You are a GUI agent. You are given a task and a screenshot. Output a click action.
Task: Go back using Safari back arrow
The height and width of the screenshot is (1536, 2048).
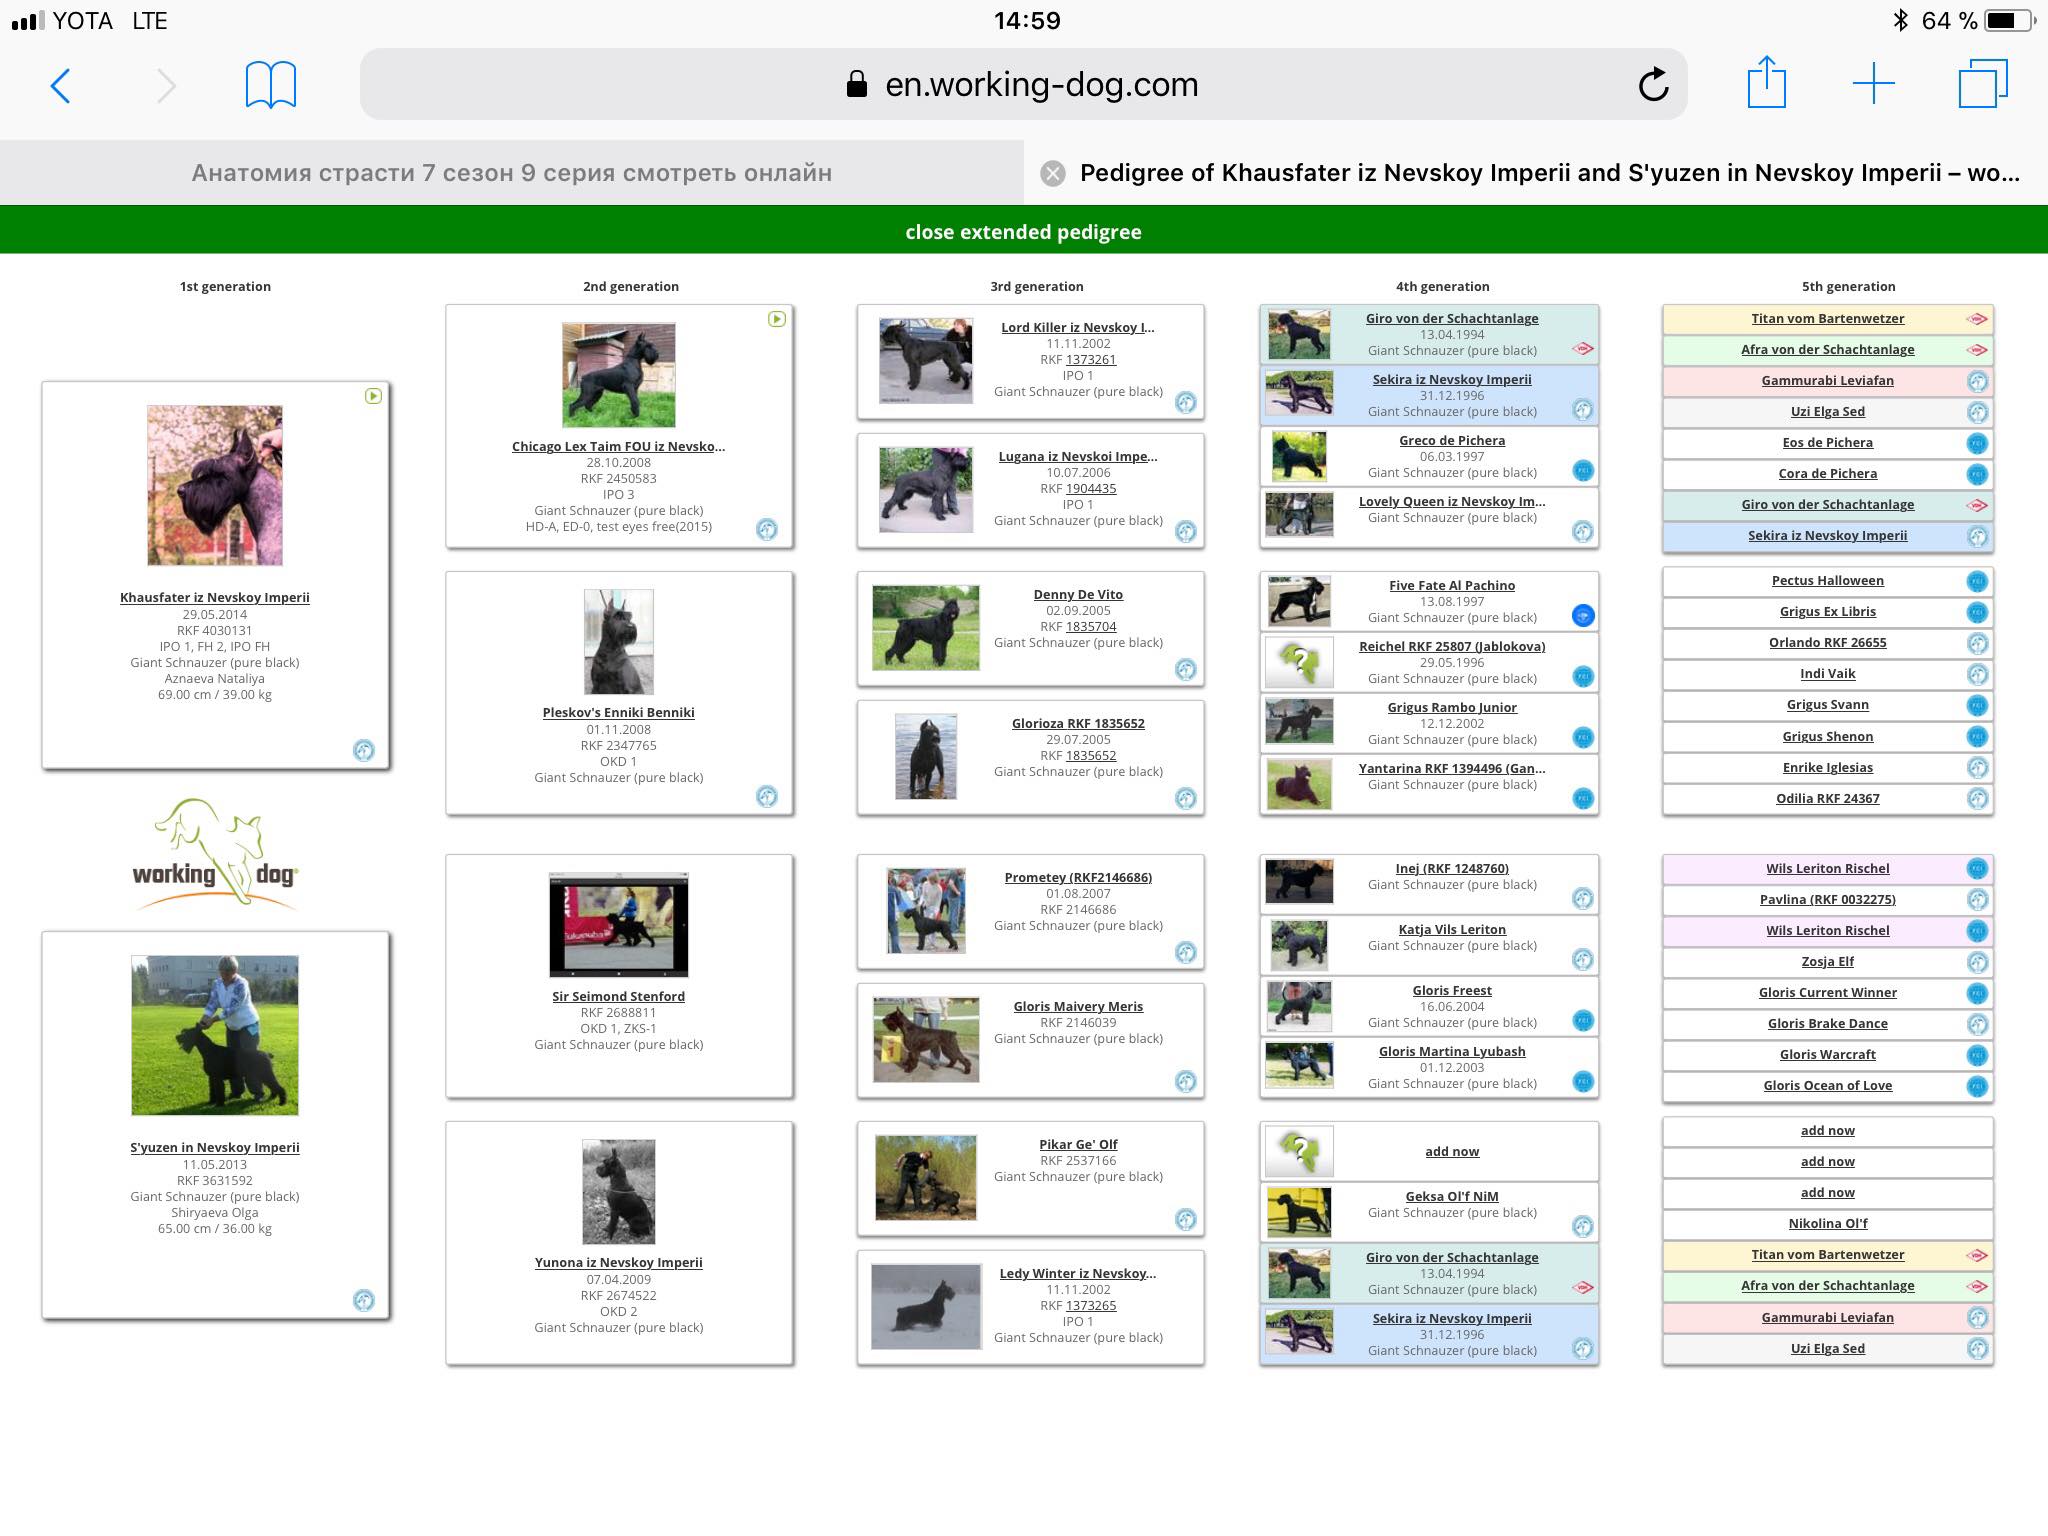click(x=60, y=85)
